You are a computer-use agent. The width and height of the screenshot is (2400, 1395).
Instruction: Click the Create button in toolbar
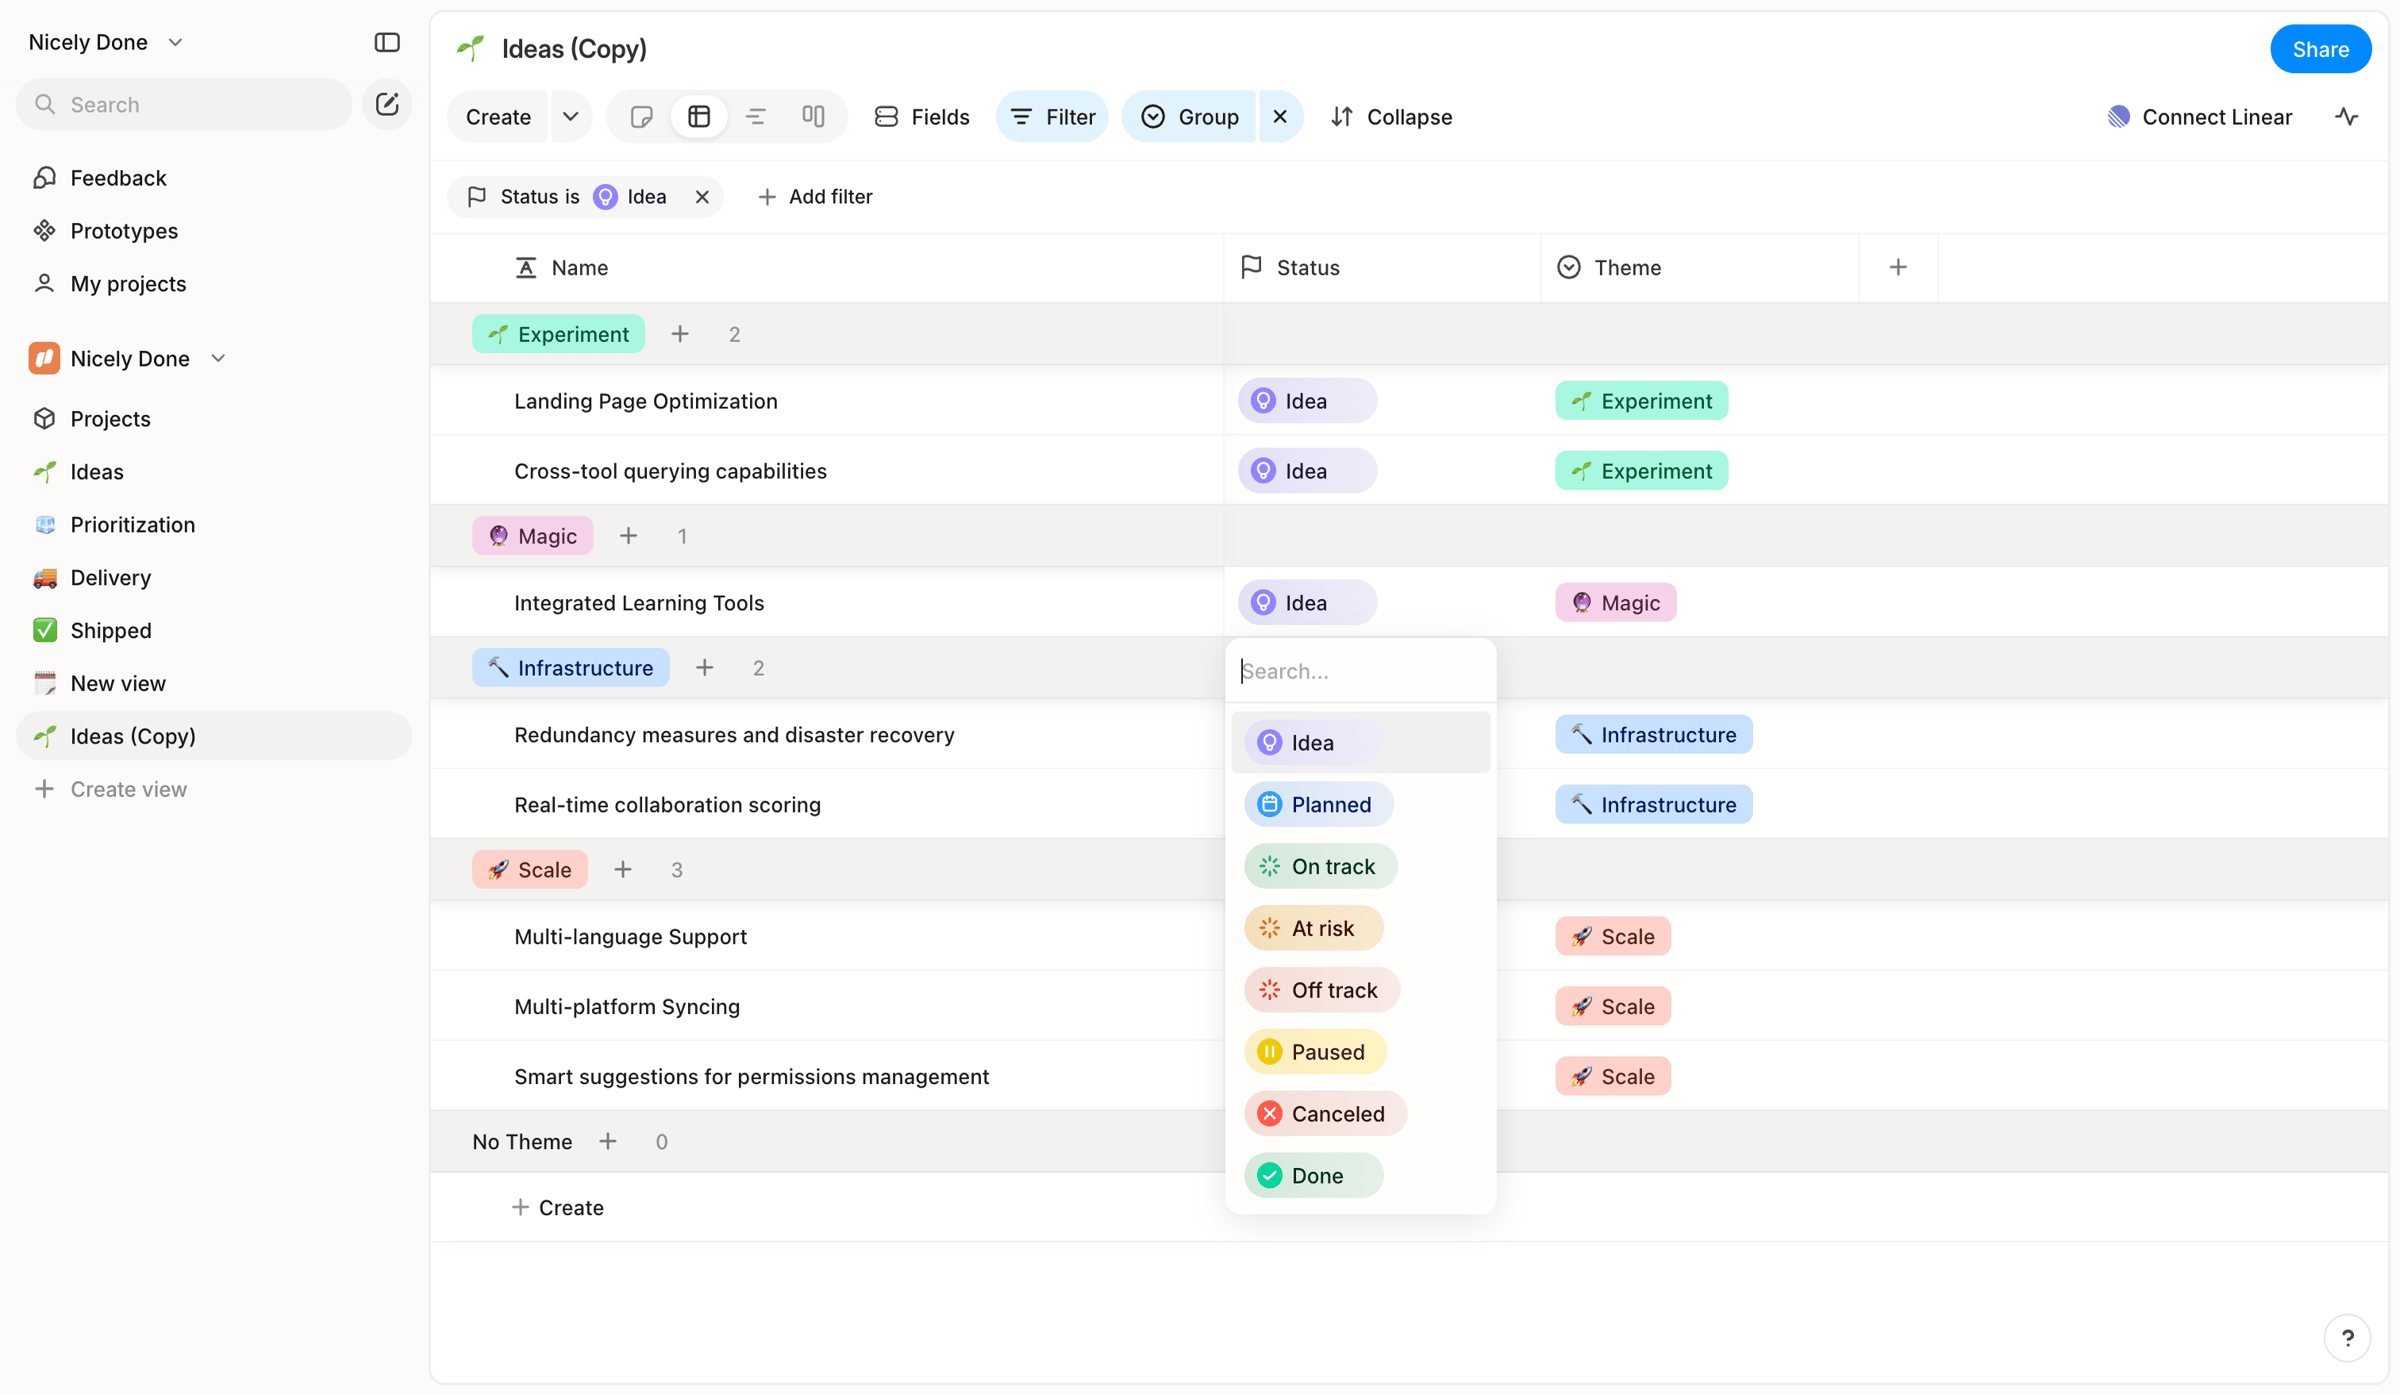coord(498,117)
